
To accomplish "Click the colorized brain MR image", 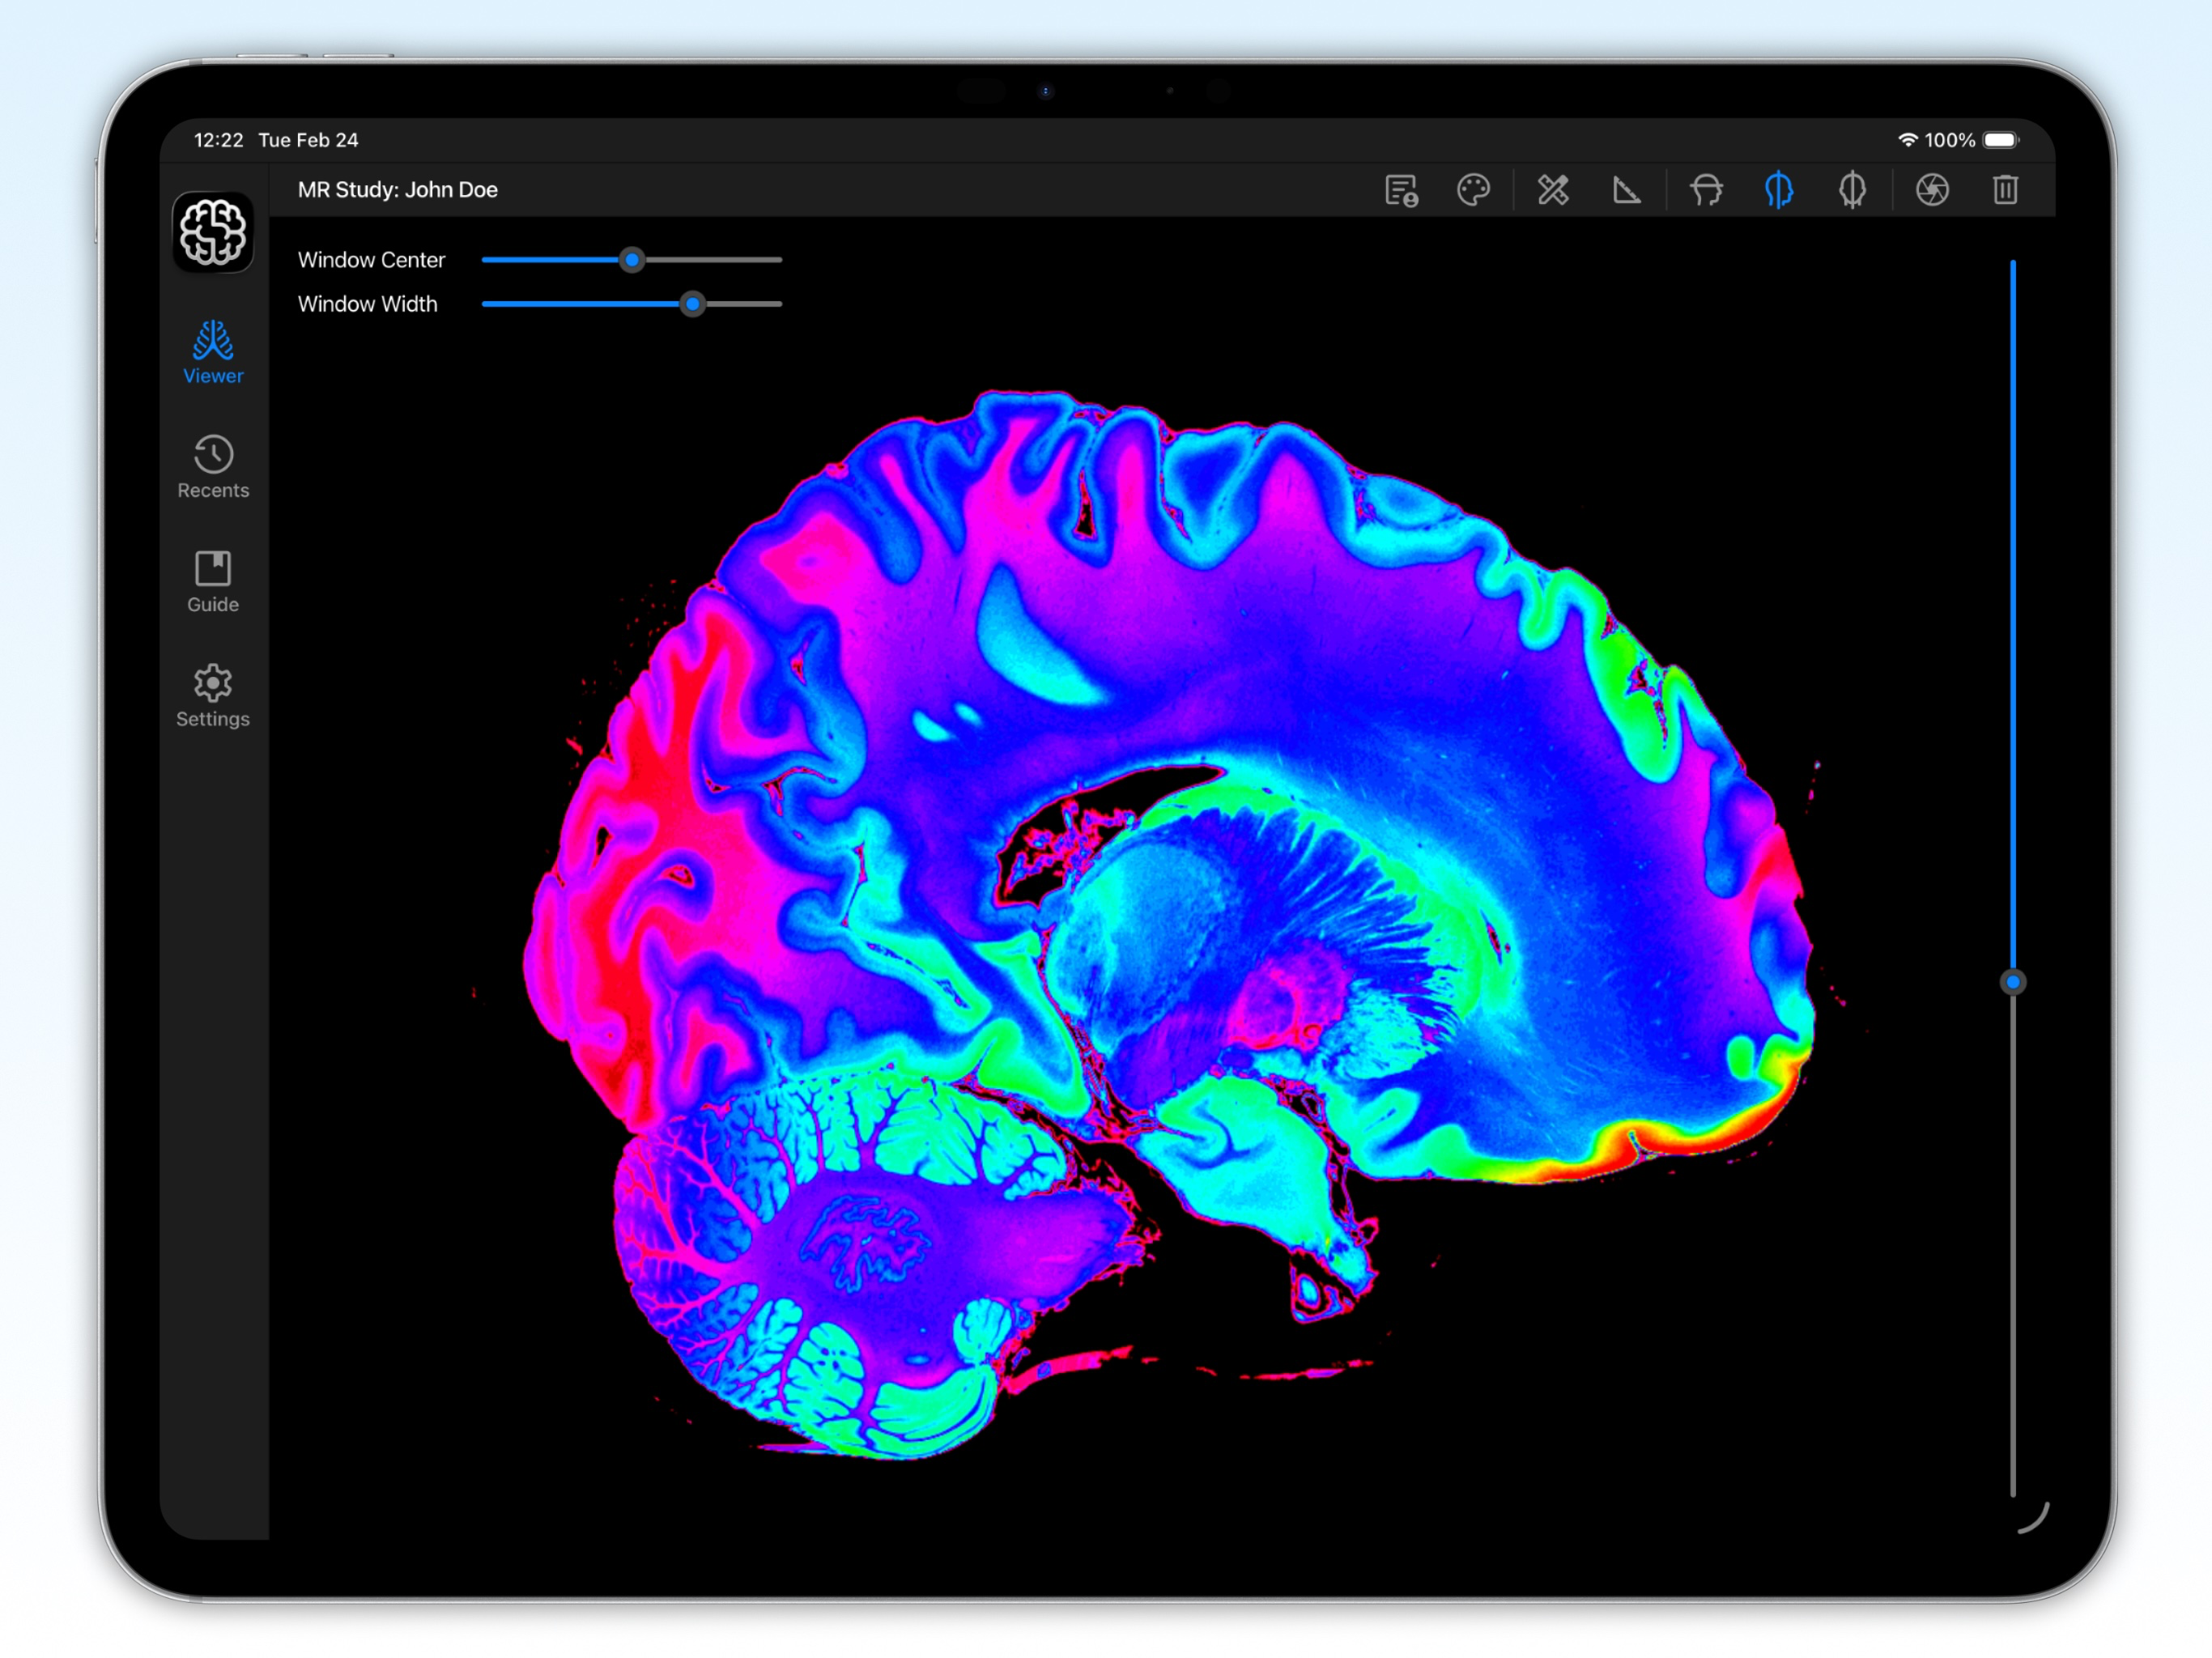I will tap(1168, 925).
